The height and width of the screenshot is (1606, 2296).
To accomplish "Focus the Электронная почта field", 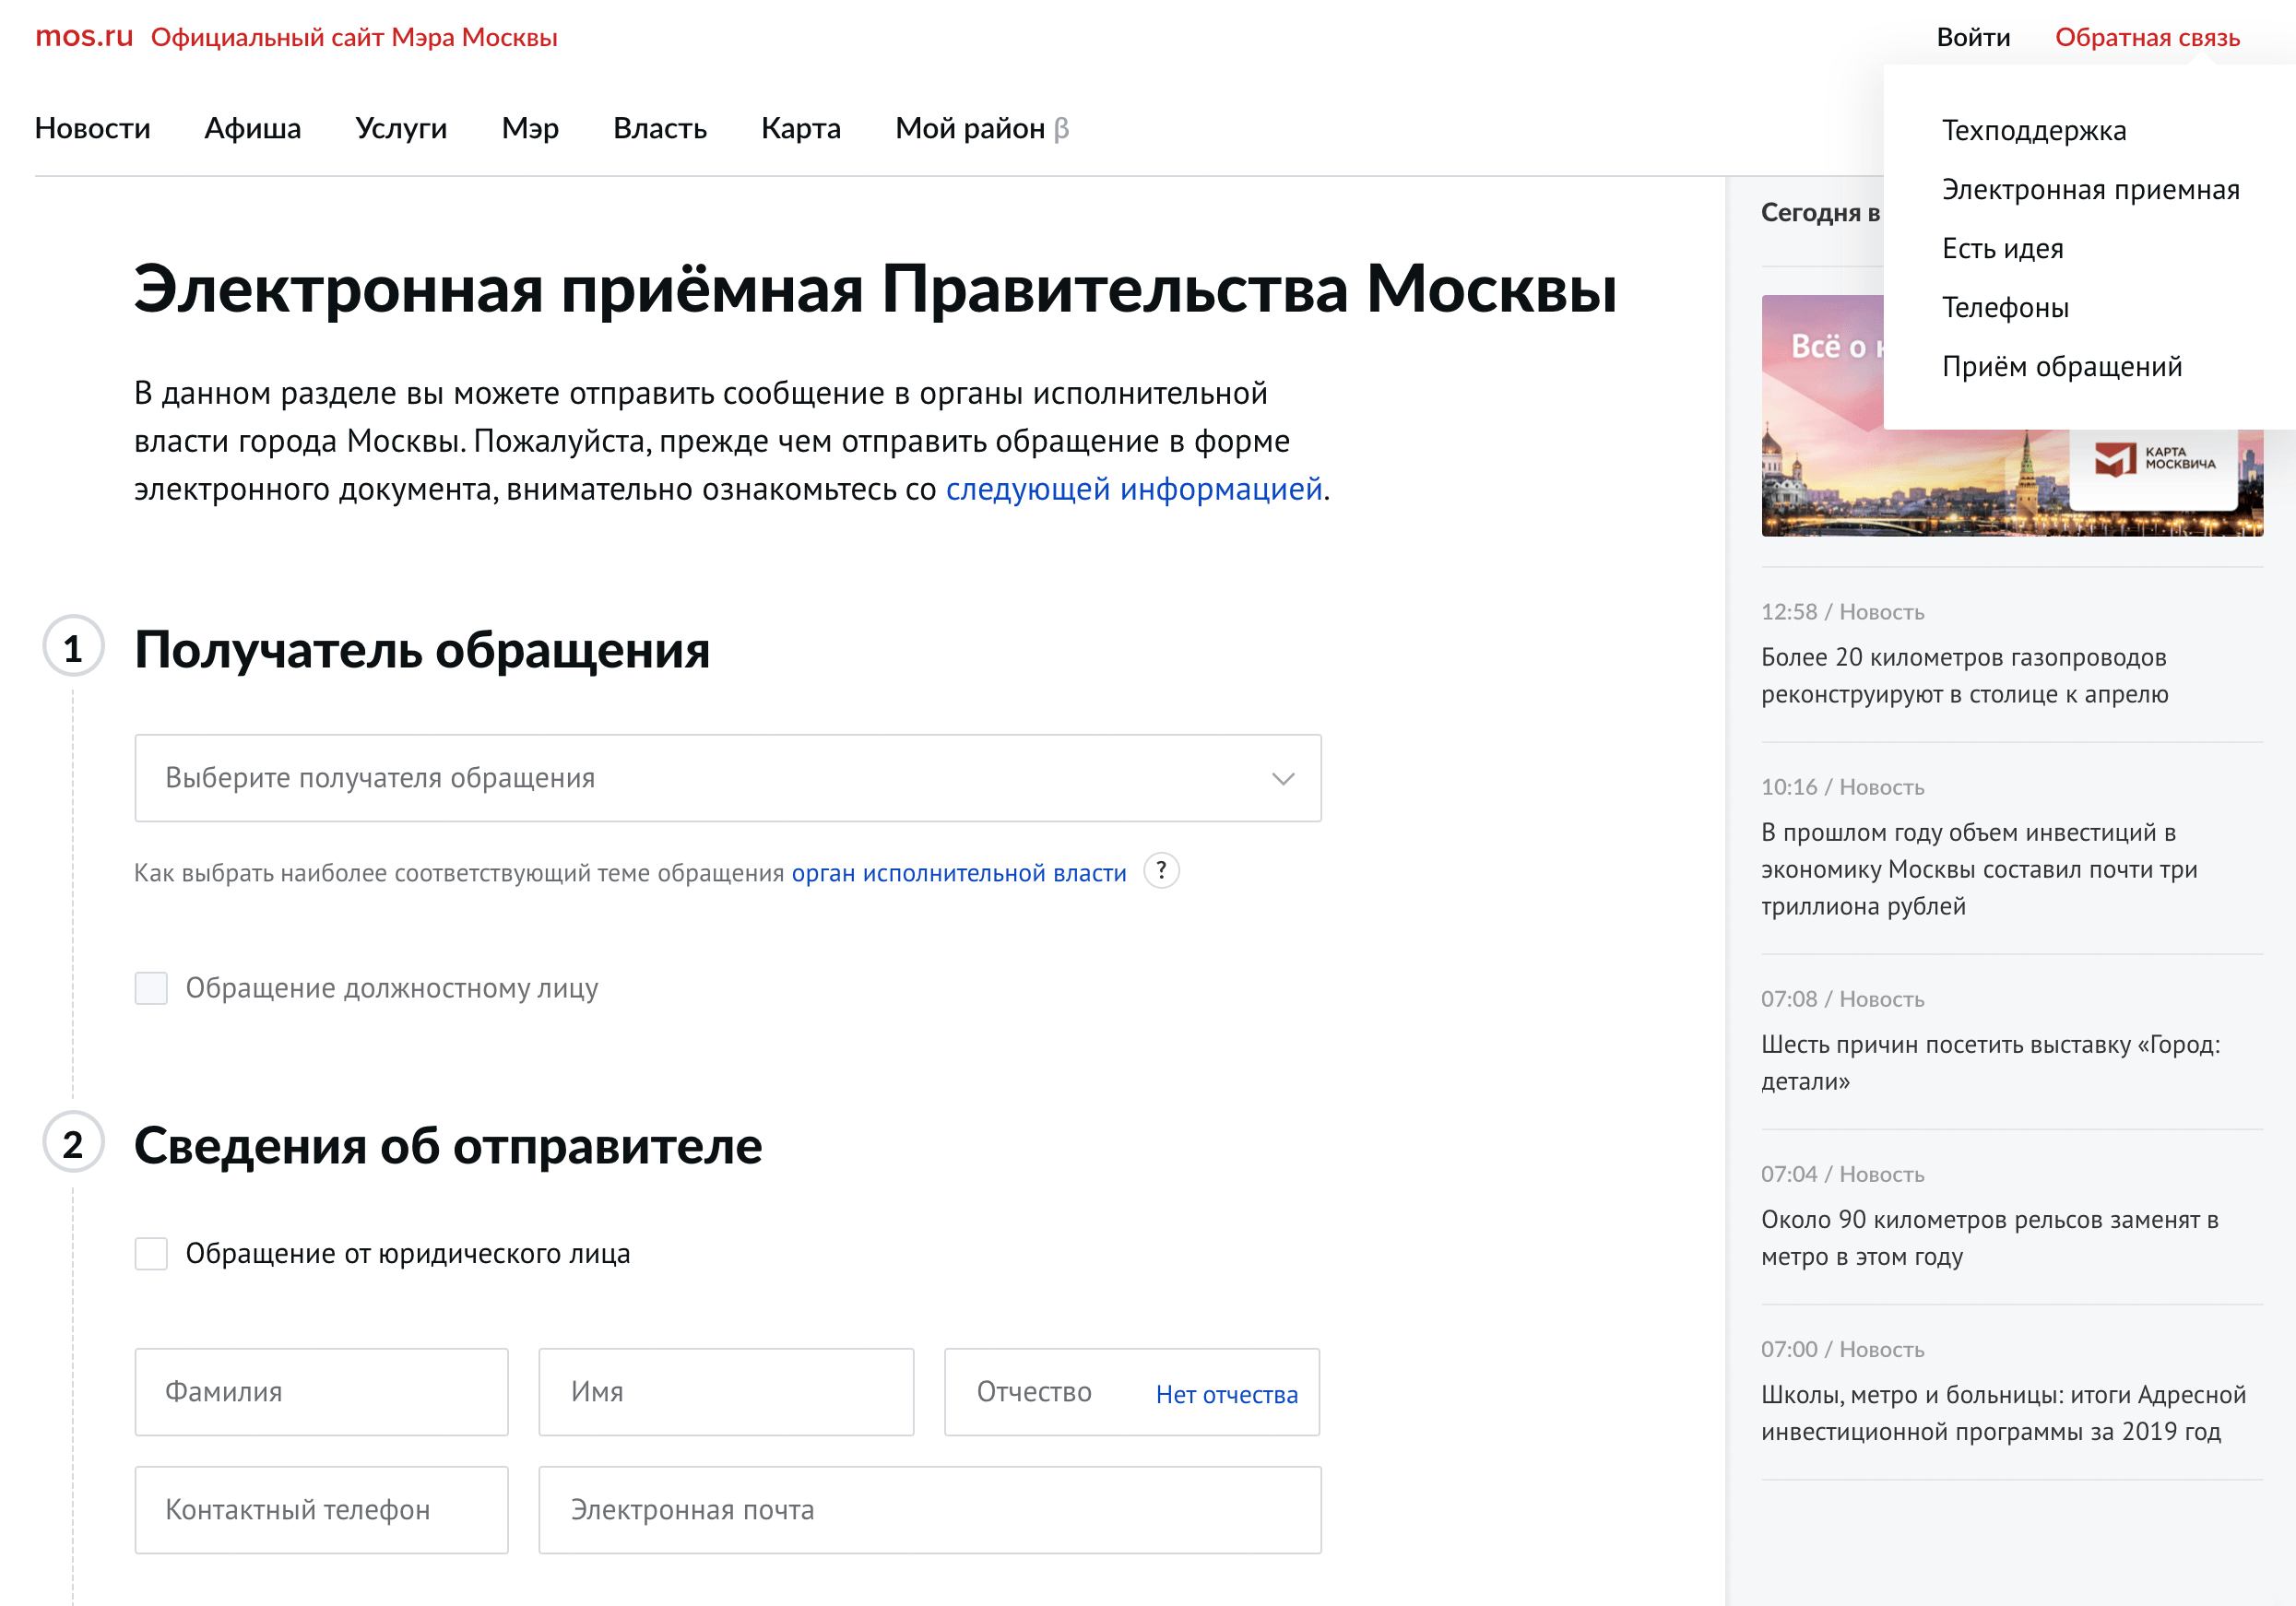I will pyautogui.click(x=929, y=1509).
